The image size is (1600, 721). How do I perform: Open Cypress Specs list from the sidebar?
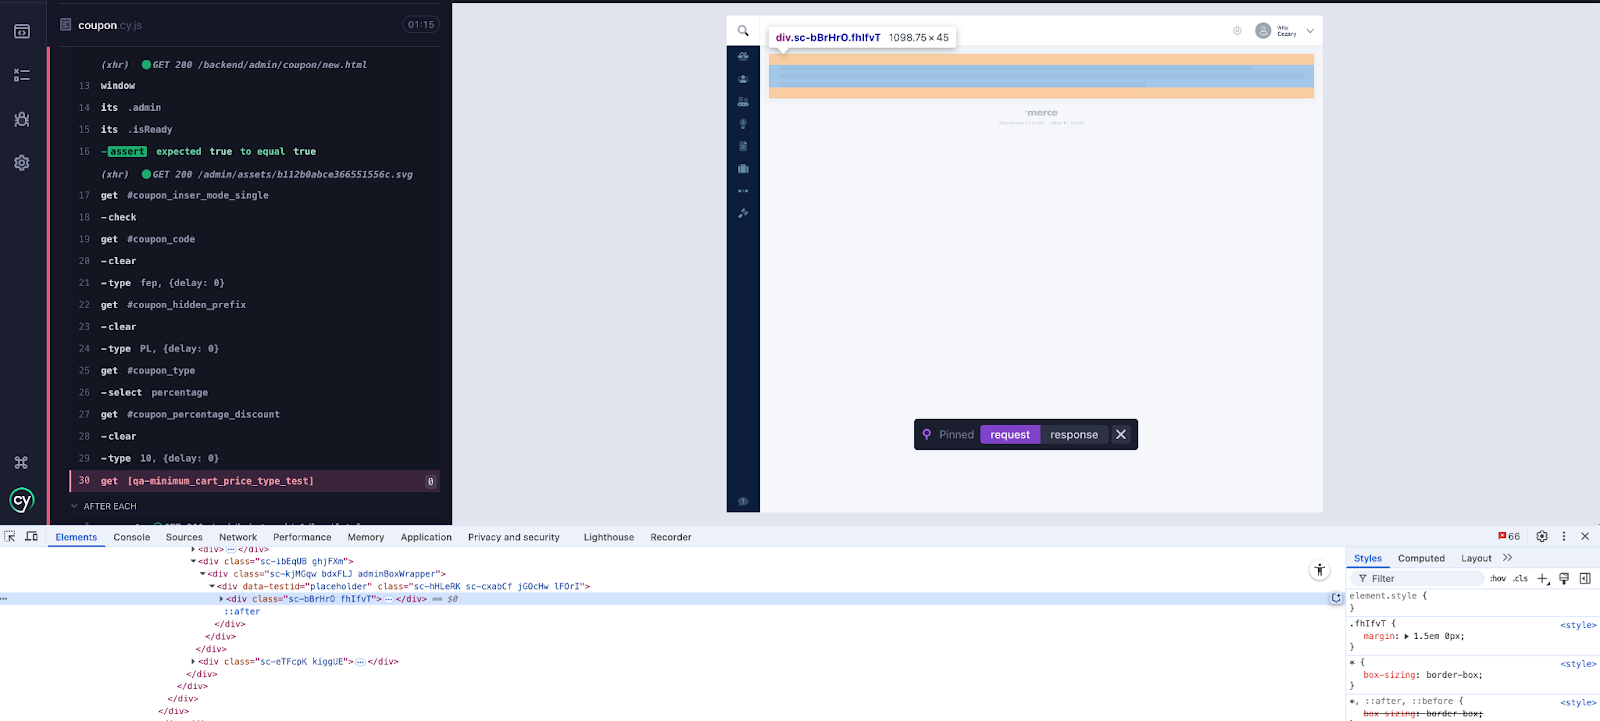coord(22,75)
